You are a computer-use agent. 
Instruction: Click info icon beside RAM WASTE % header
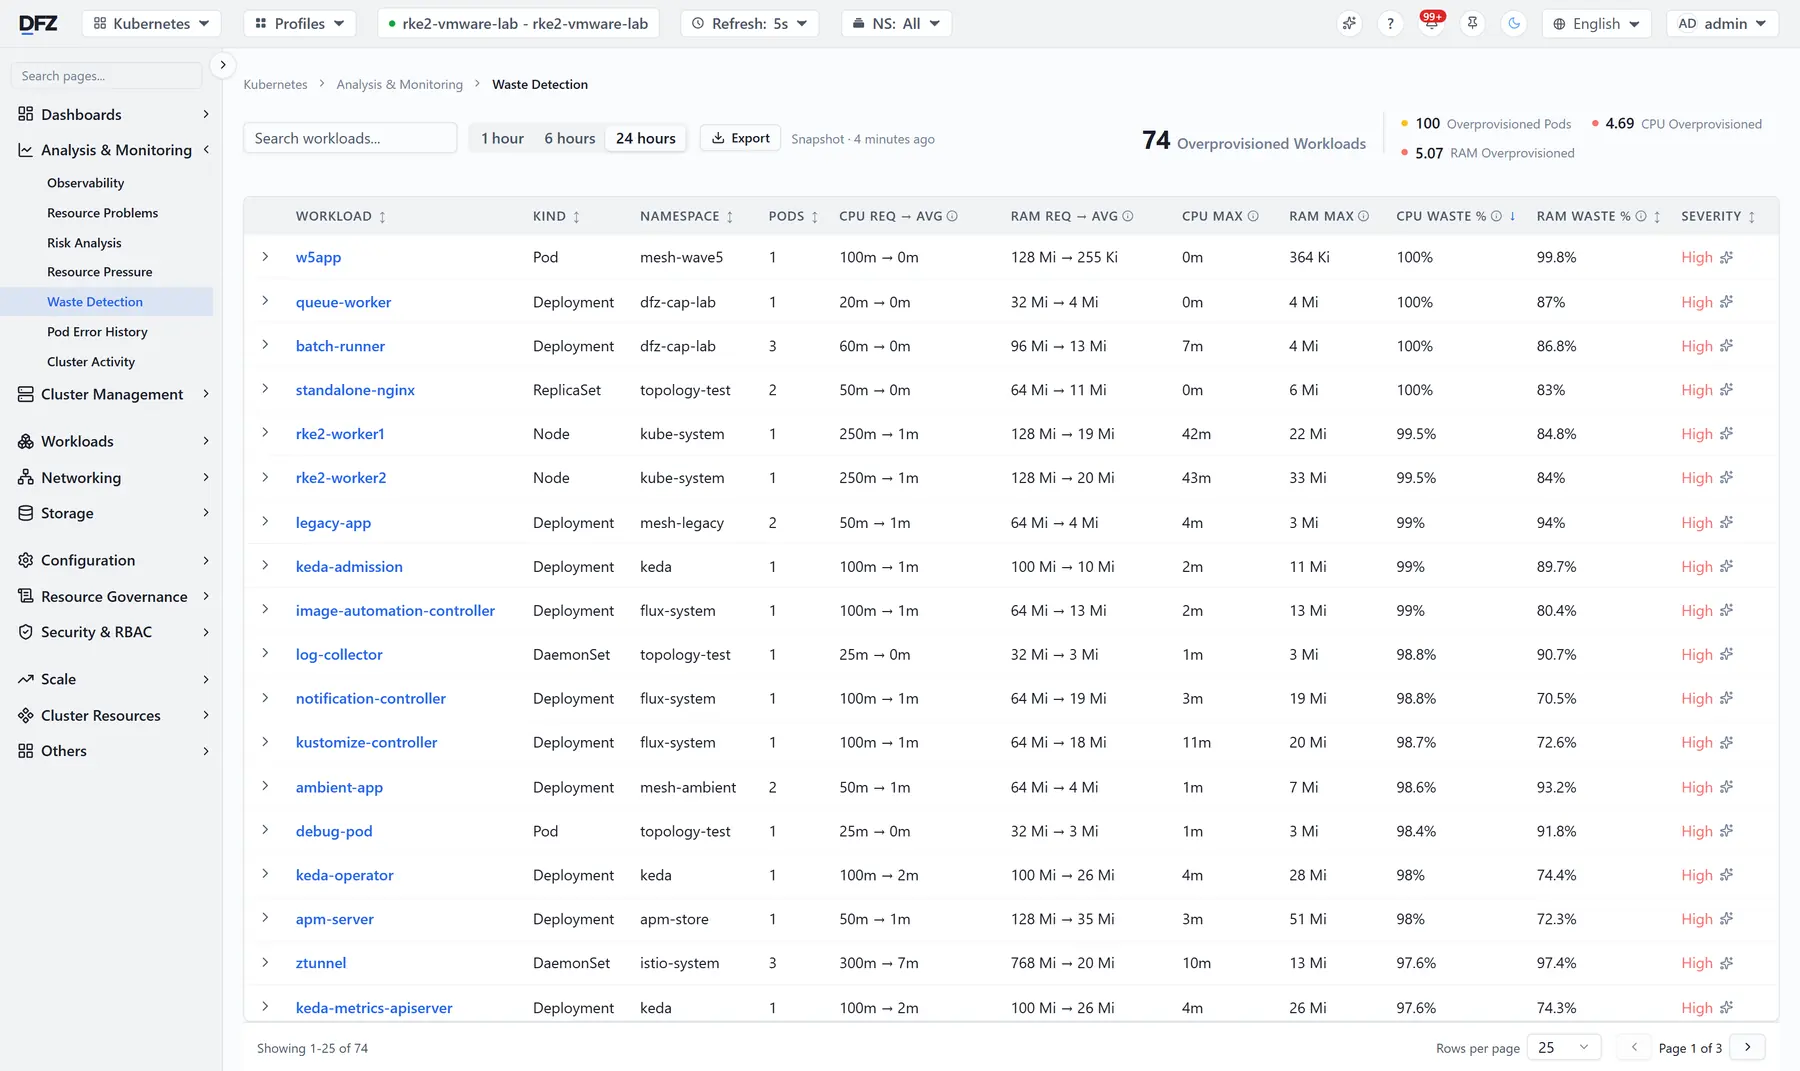1641,216
